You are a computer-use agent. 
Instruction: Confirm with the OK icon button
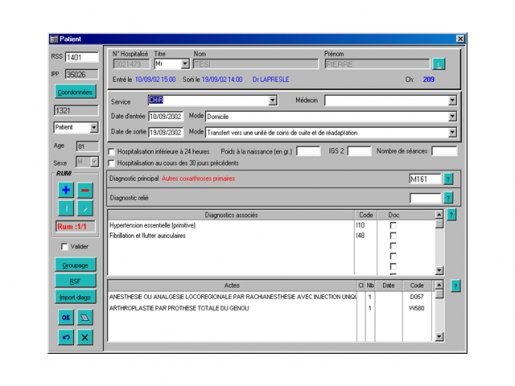pos(66,317)
